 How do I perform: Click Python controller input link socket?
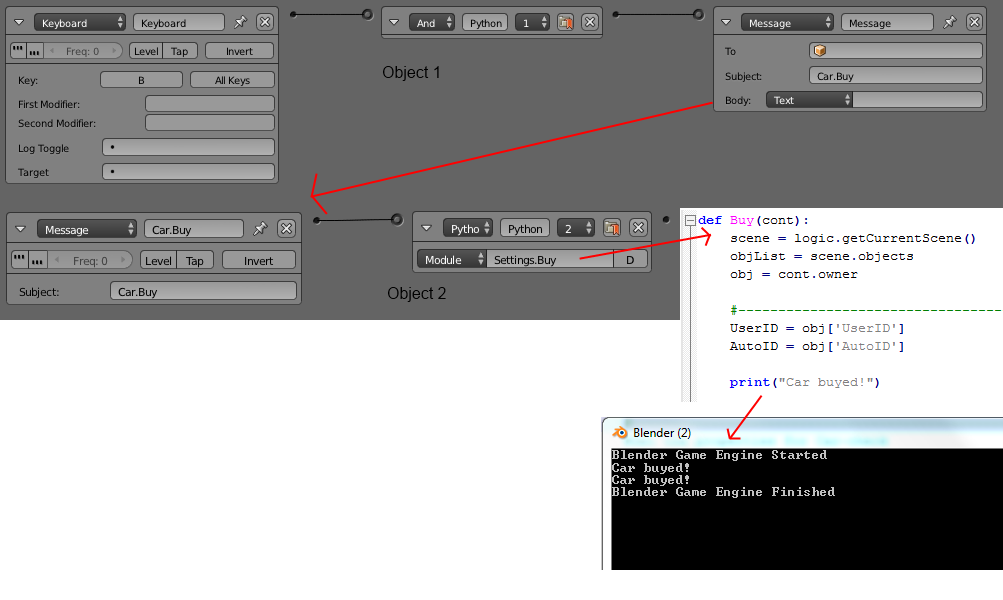397,219
